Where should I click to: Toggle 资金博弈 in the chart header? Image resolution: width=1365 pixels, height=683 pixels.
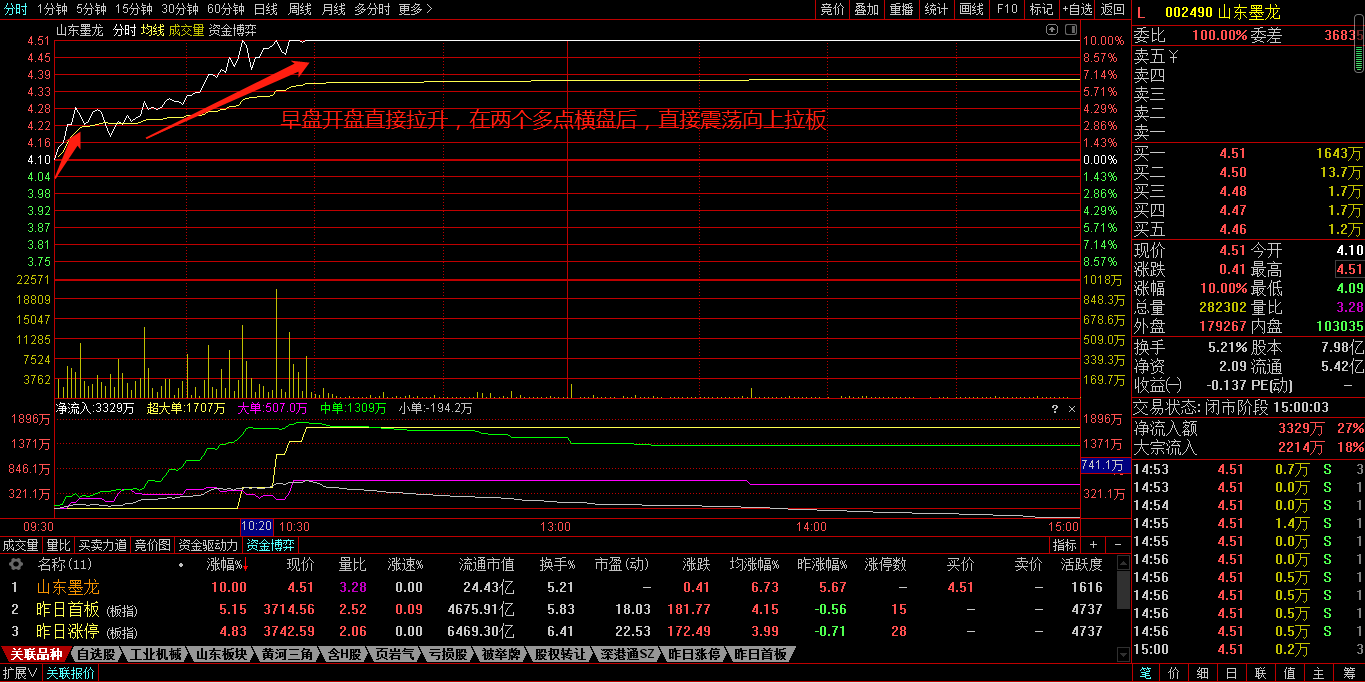(x=232, y=30)
